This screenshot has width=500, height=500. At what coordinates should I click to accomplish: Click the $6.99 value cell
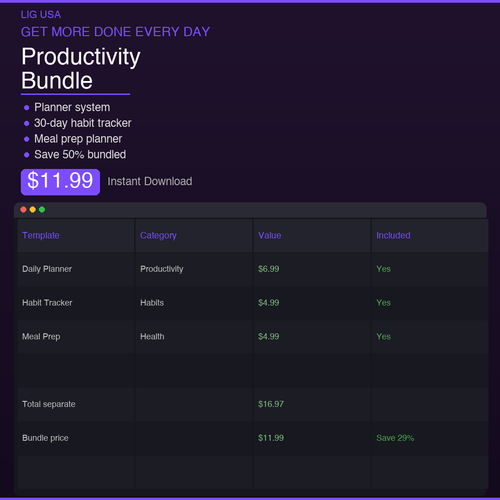(312, 269)
